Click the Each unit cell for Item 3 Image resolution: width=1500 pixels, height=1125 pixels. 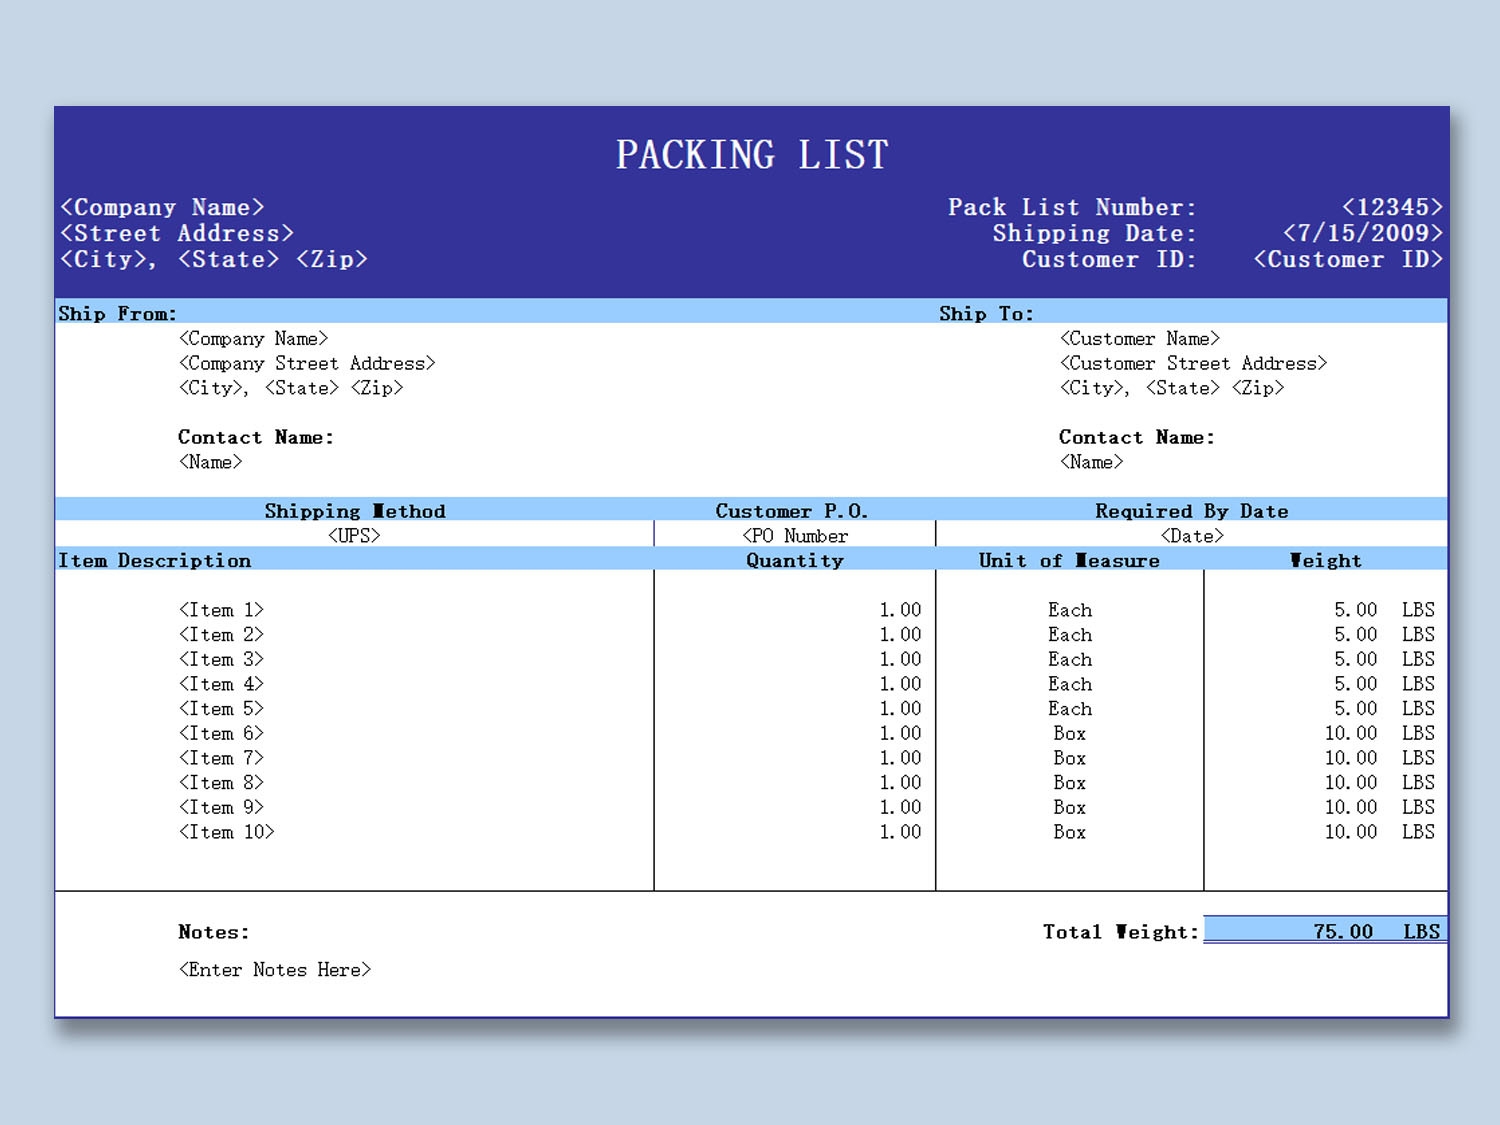click(x=1069, y=659)
